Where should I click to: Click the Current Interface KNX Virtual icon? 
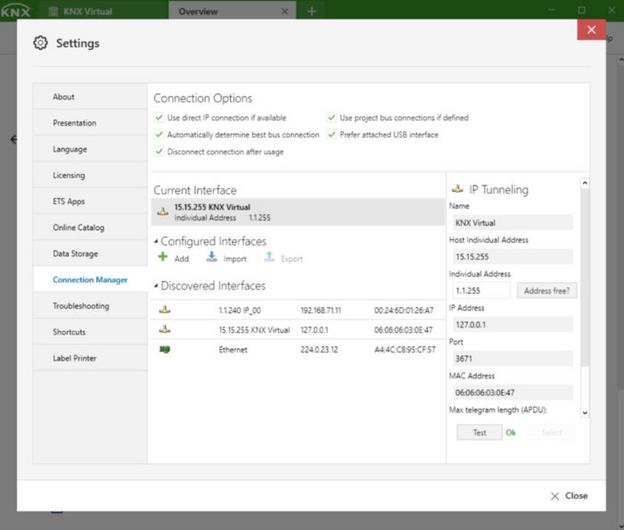(x=163, y=211)
